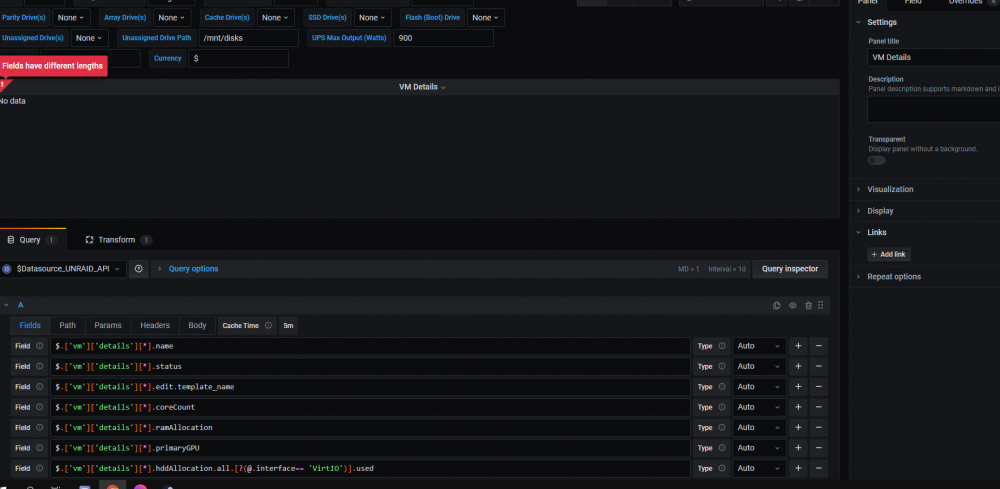Click the Add link button

pyautogui.click(x=888, y=254)
